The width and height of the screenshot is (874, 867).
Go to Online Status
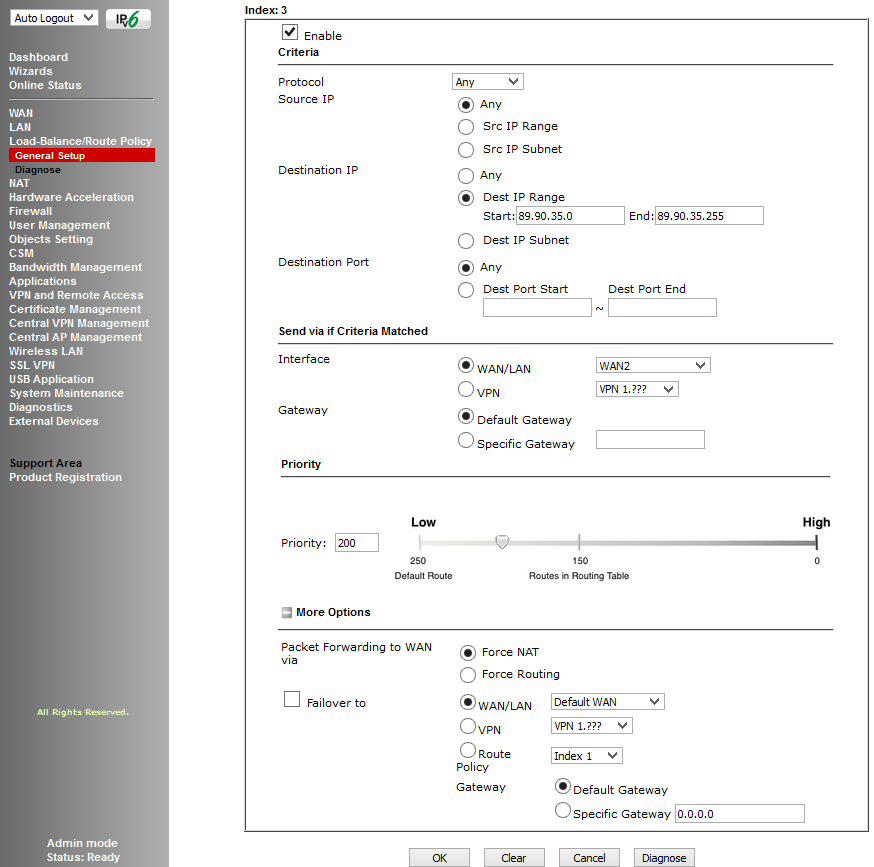[45, 85]
